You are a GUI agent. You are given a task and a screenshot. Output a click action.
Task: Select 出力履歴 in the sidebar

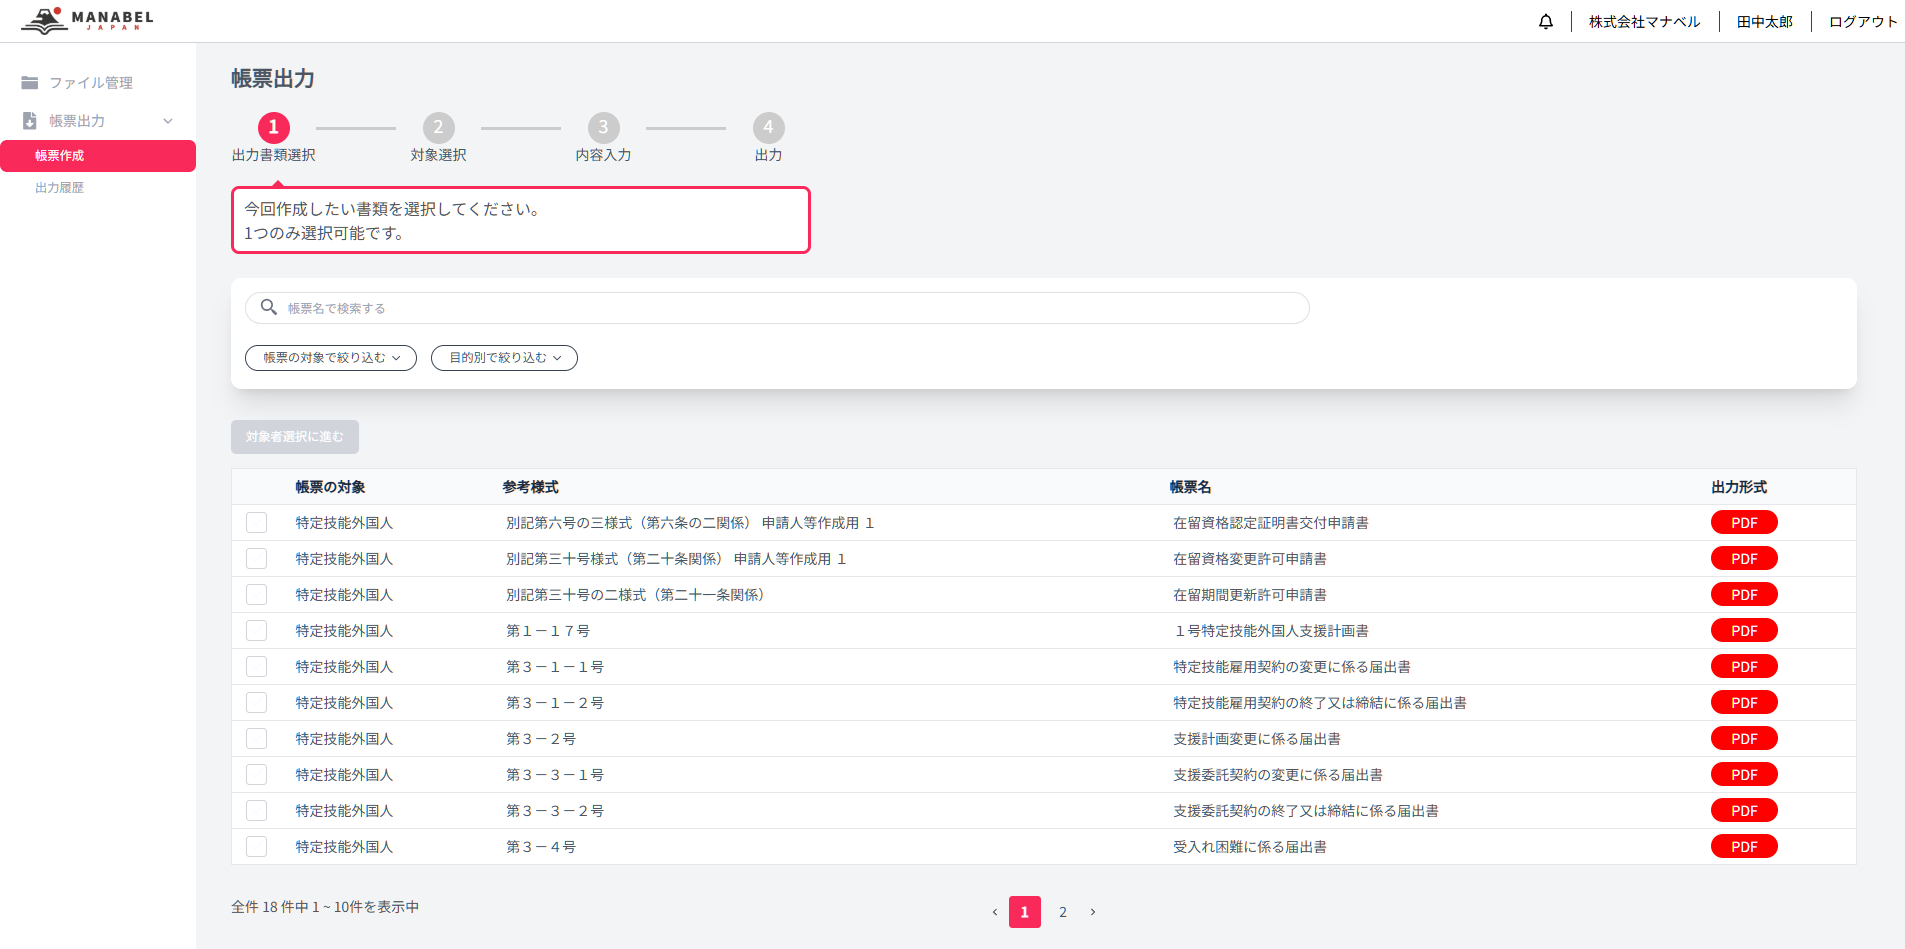pyautogui.click(x=59, y=187)
